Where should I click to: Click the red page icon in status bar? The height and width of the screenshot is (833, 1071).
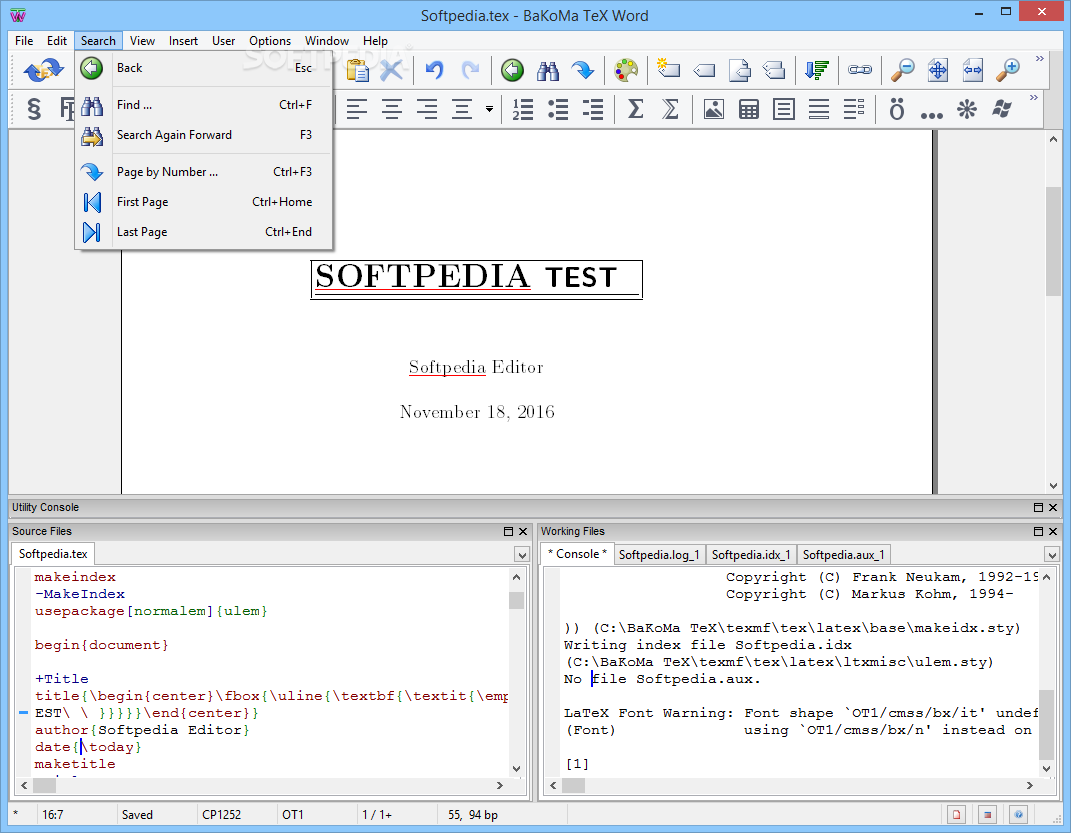[x=956, y=815]
